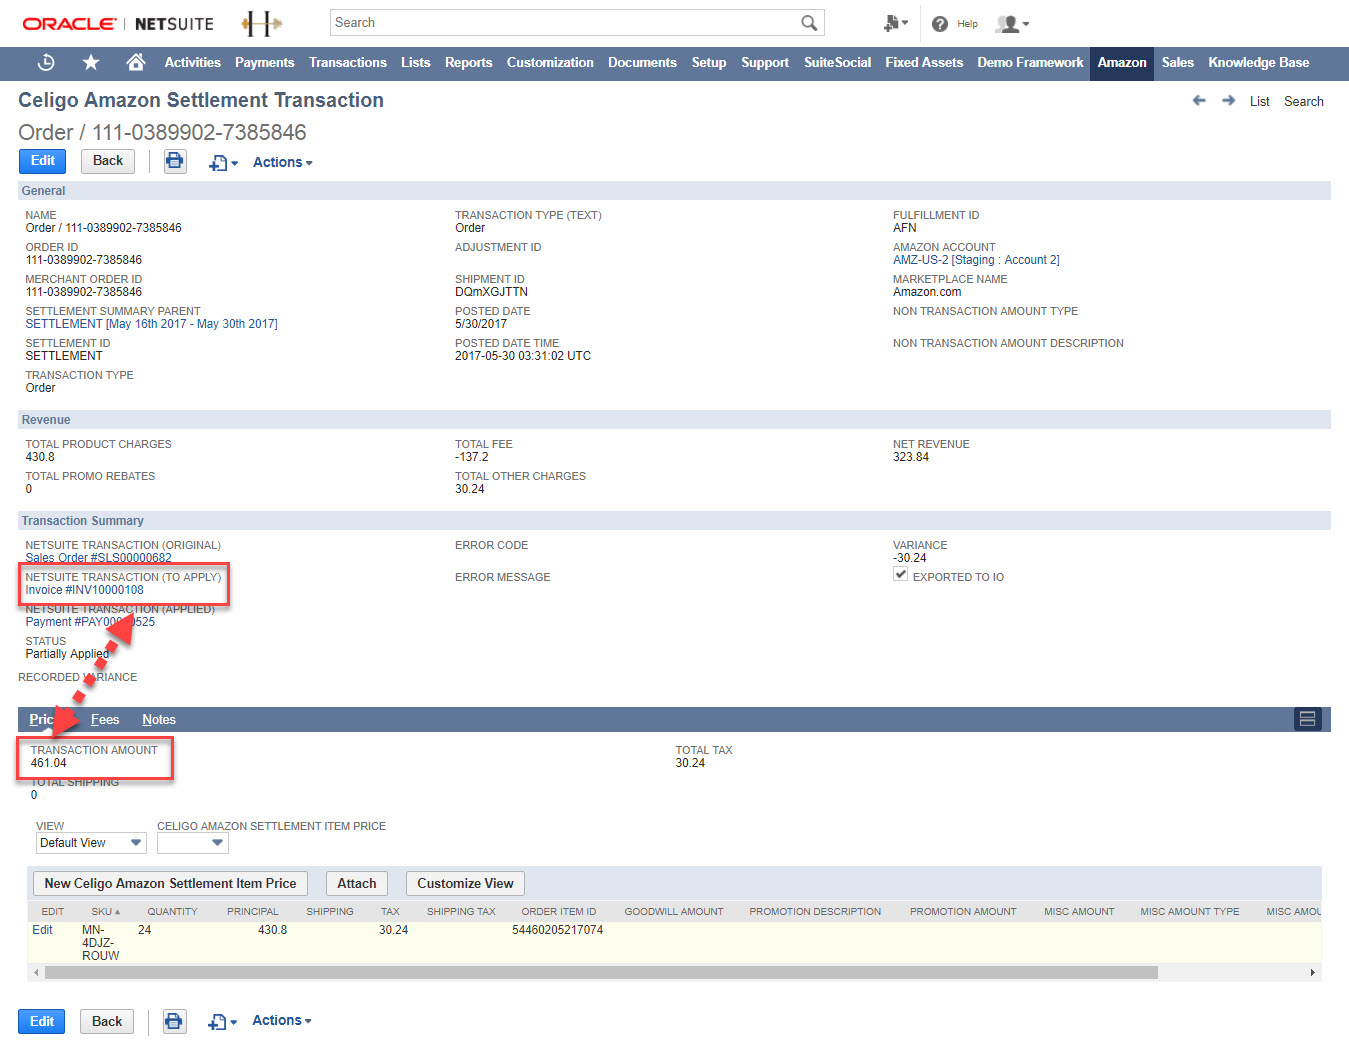Click Edit link in MN-4DJZ-ROUW row

[43, 930]
